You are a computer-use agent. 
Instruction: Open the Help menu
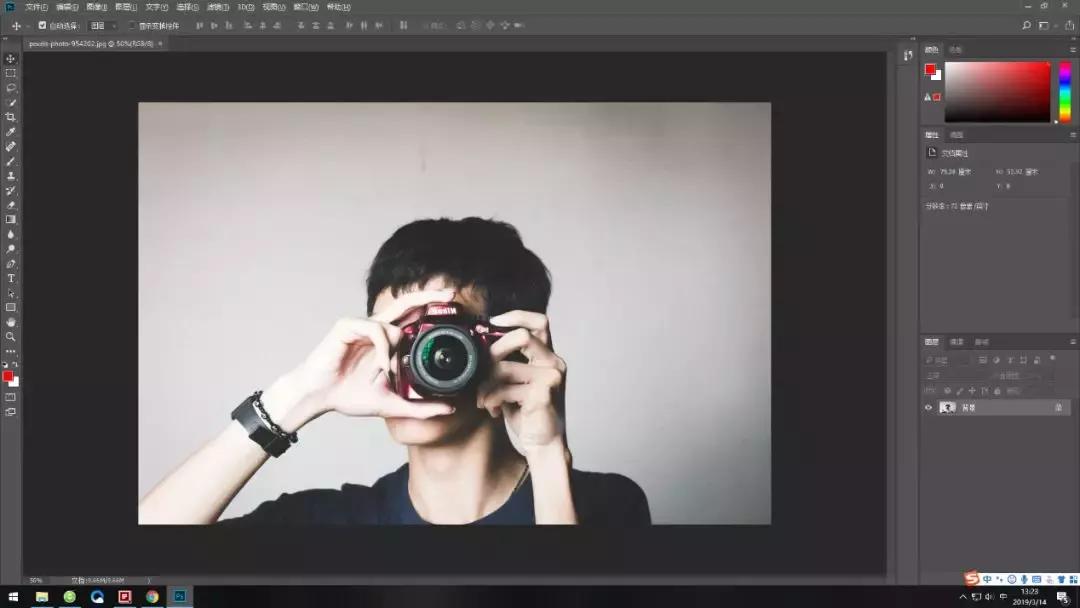click(x=338, y=7)
